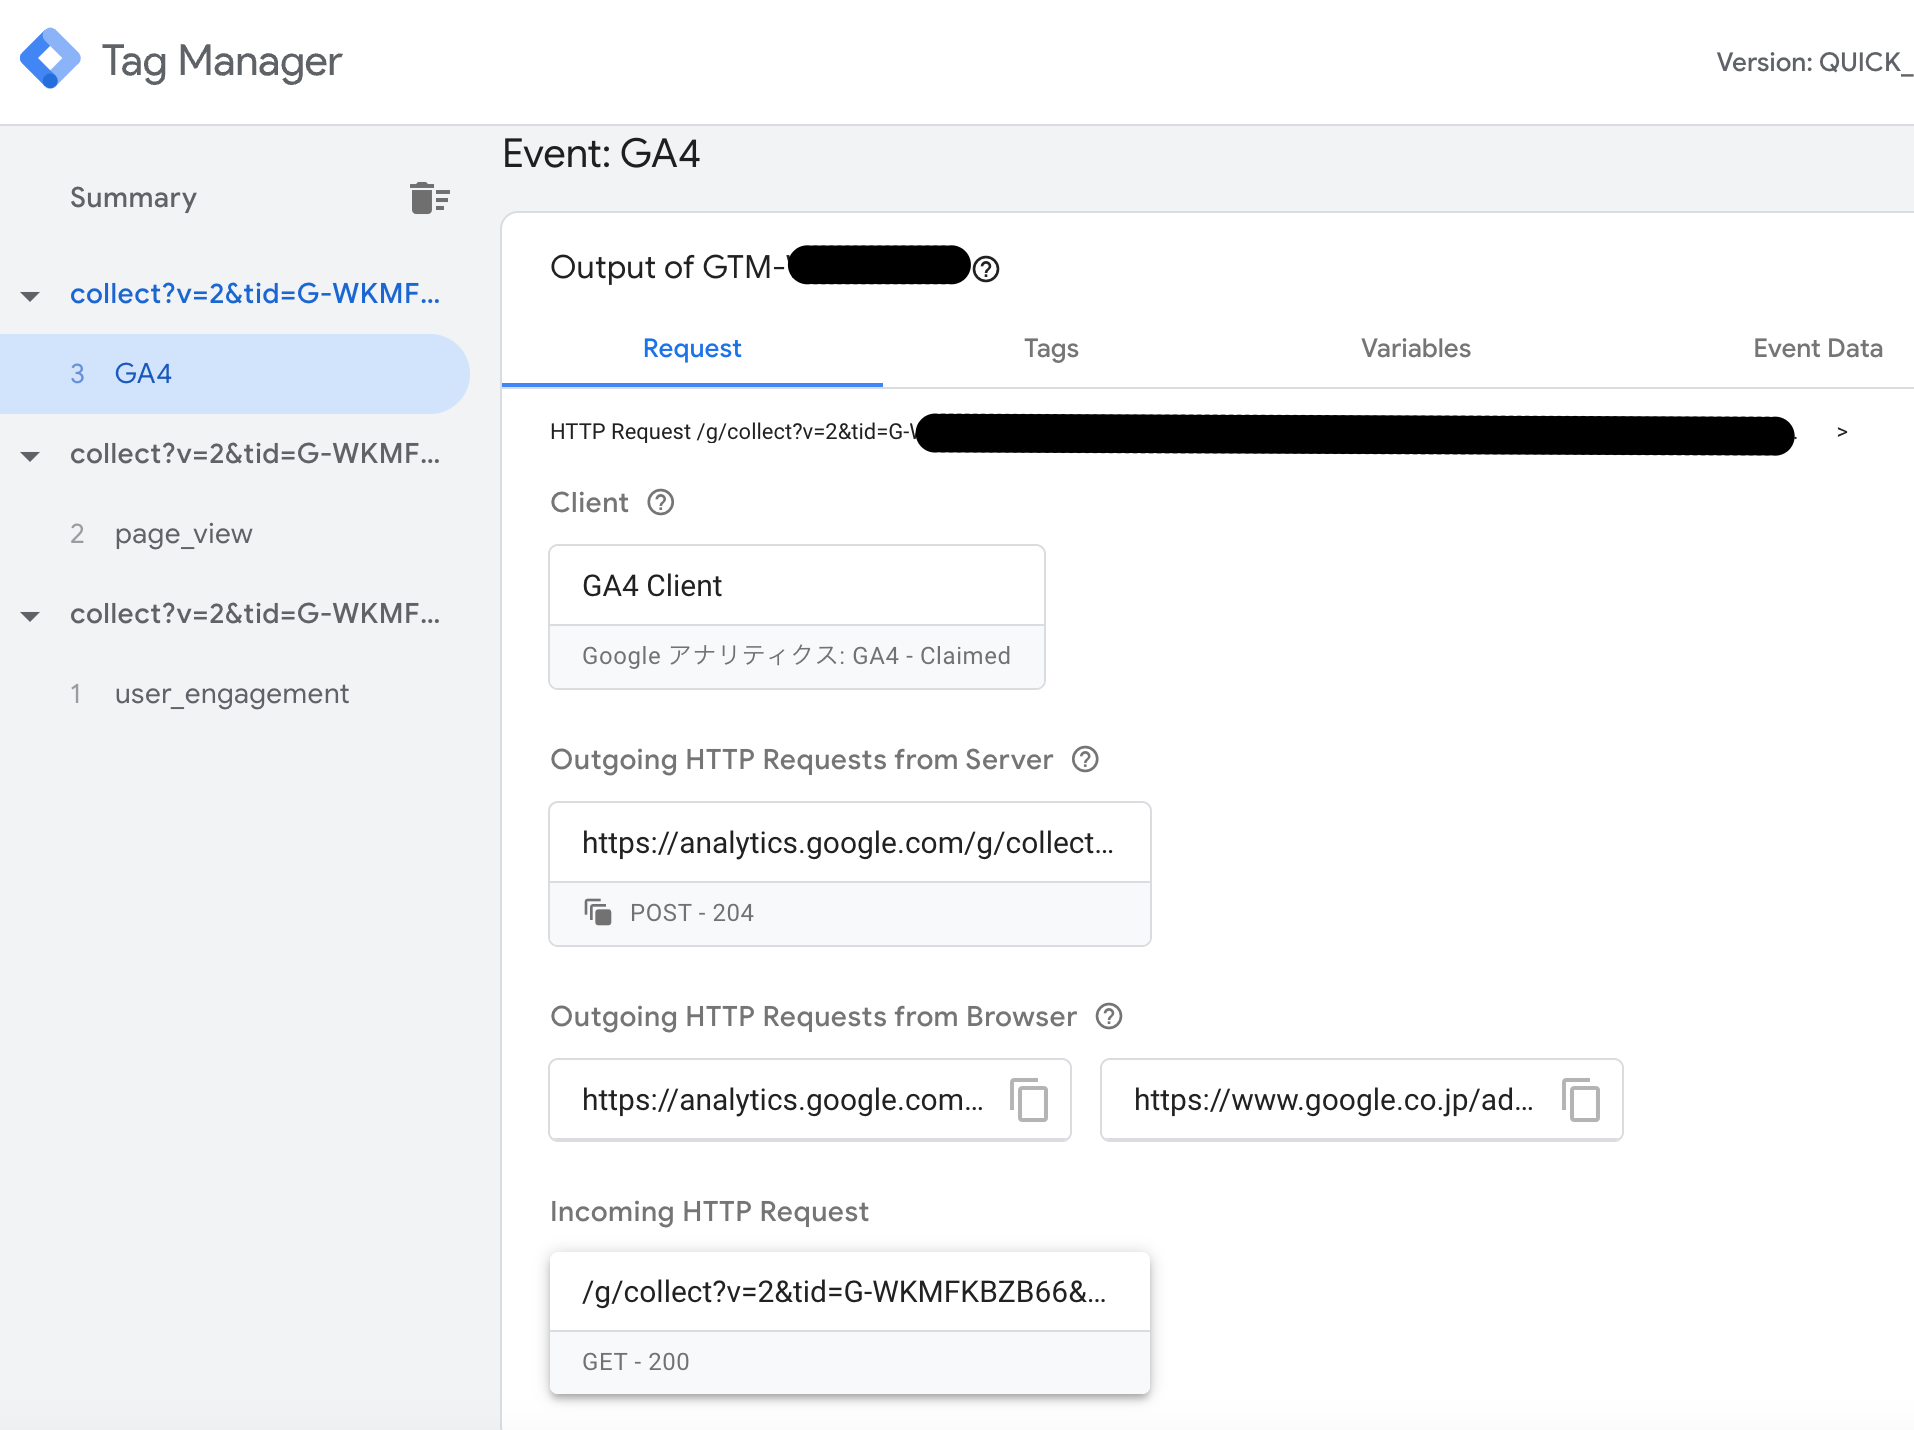1914x1430 pixels.
Task: Click the Version: QUICK_ label
Action: 1814,63
